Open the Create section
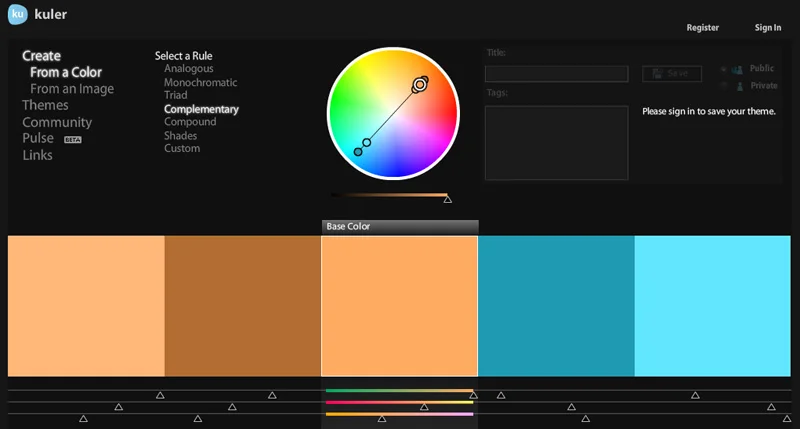Image resolution: width=800 pixels, height=429 pixels. tap(41, 56)
